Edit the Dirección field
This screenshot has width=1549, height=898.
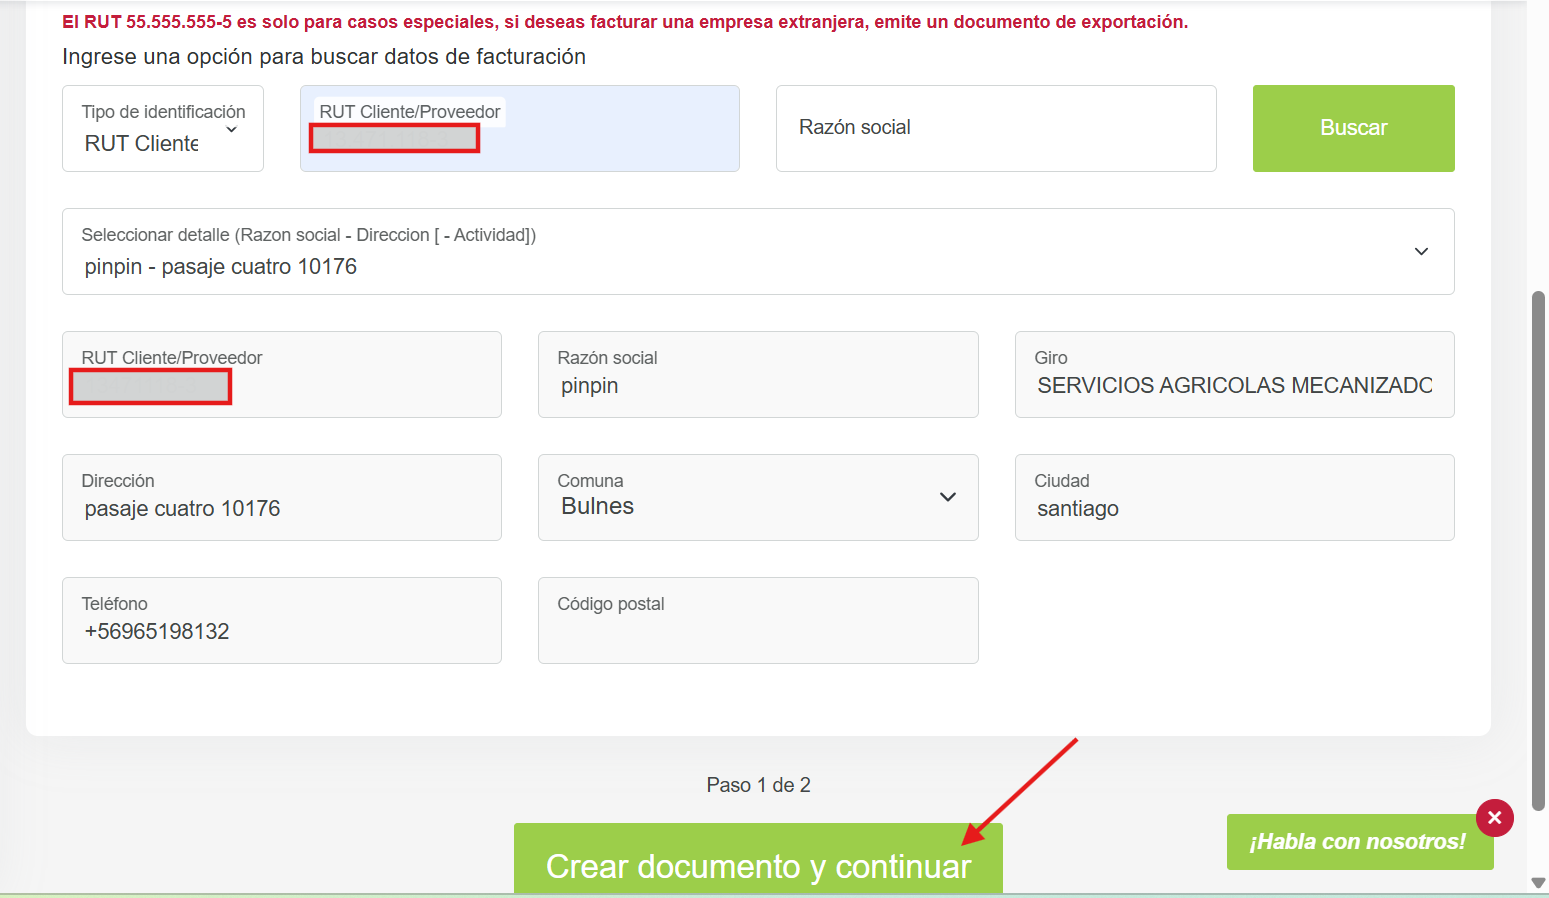[281, 499]
